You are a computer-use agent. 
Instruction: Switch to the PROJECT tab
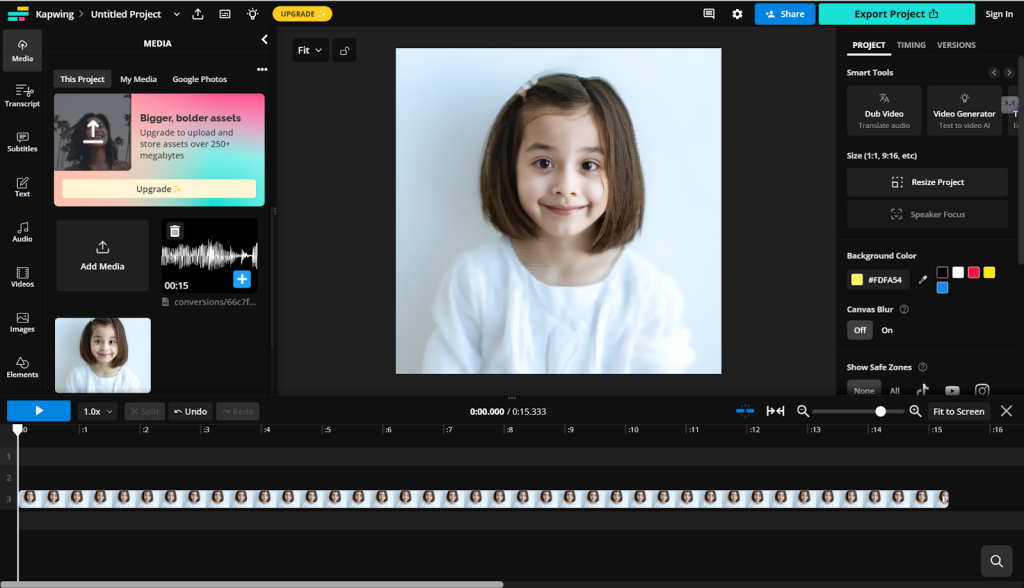[869, 45]
